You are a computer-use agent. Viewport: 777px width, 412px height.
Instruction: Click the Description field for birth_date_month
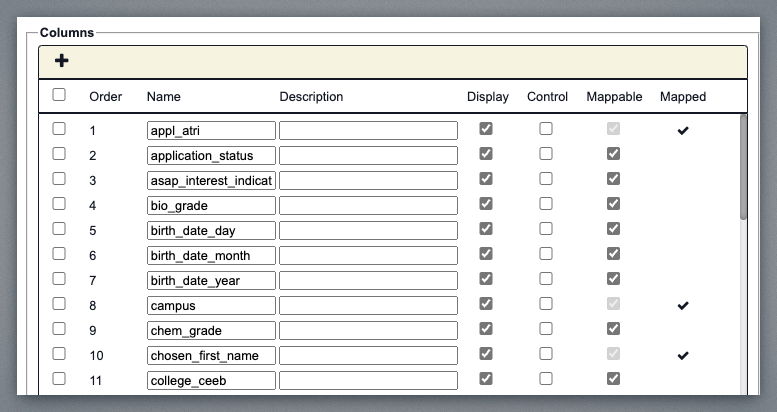point(368,255)
